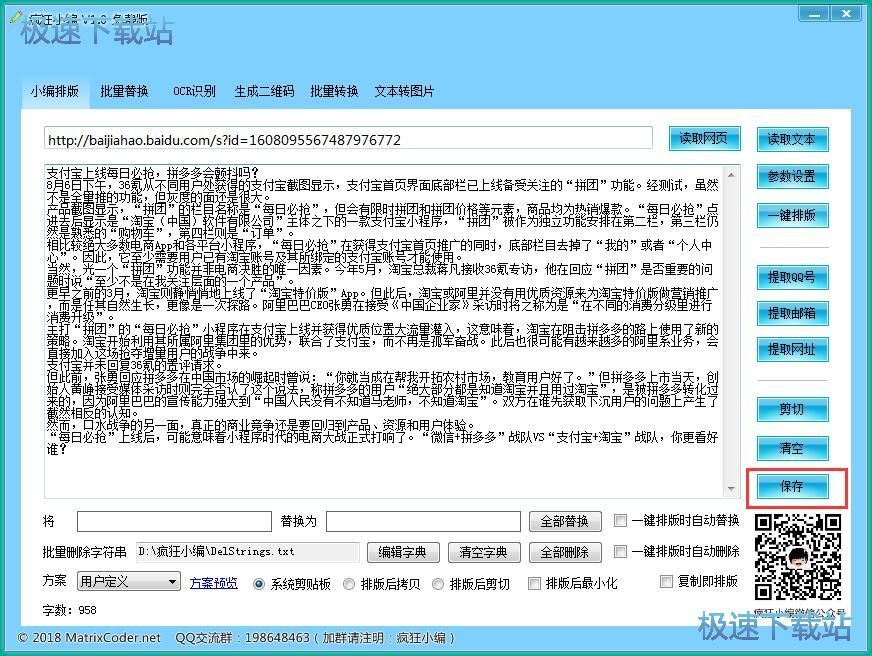Click 提取邮箱 button
This screenshot has width=872, height=656.
coord(792,313)
